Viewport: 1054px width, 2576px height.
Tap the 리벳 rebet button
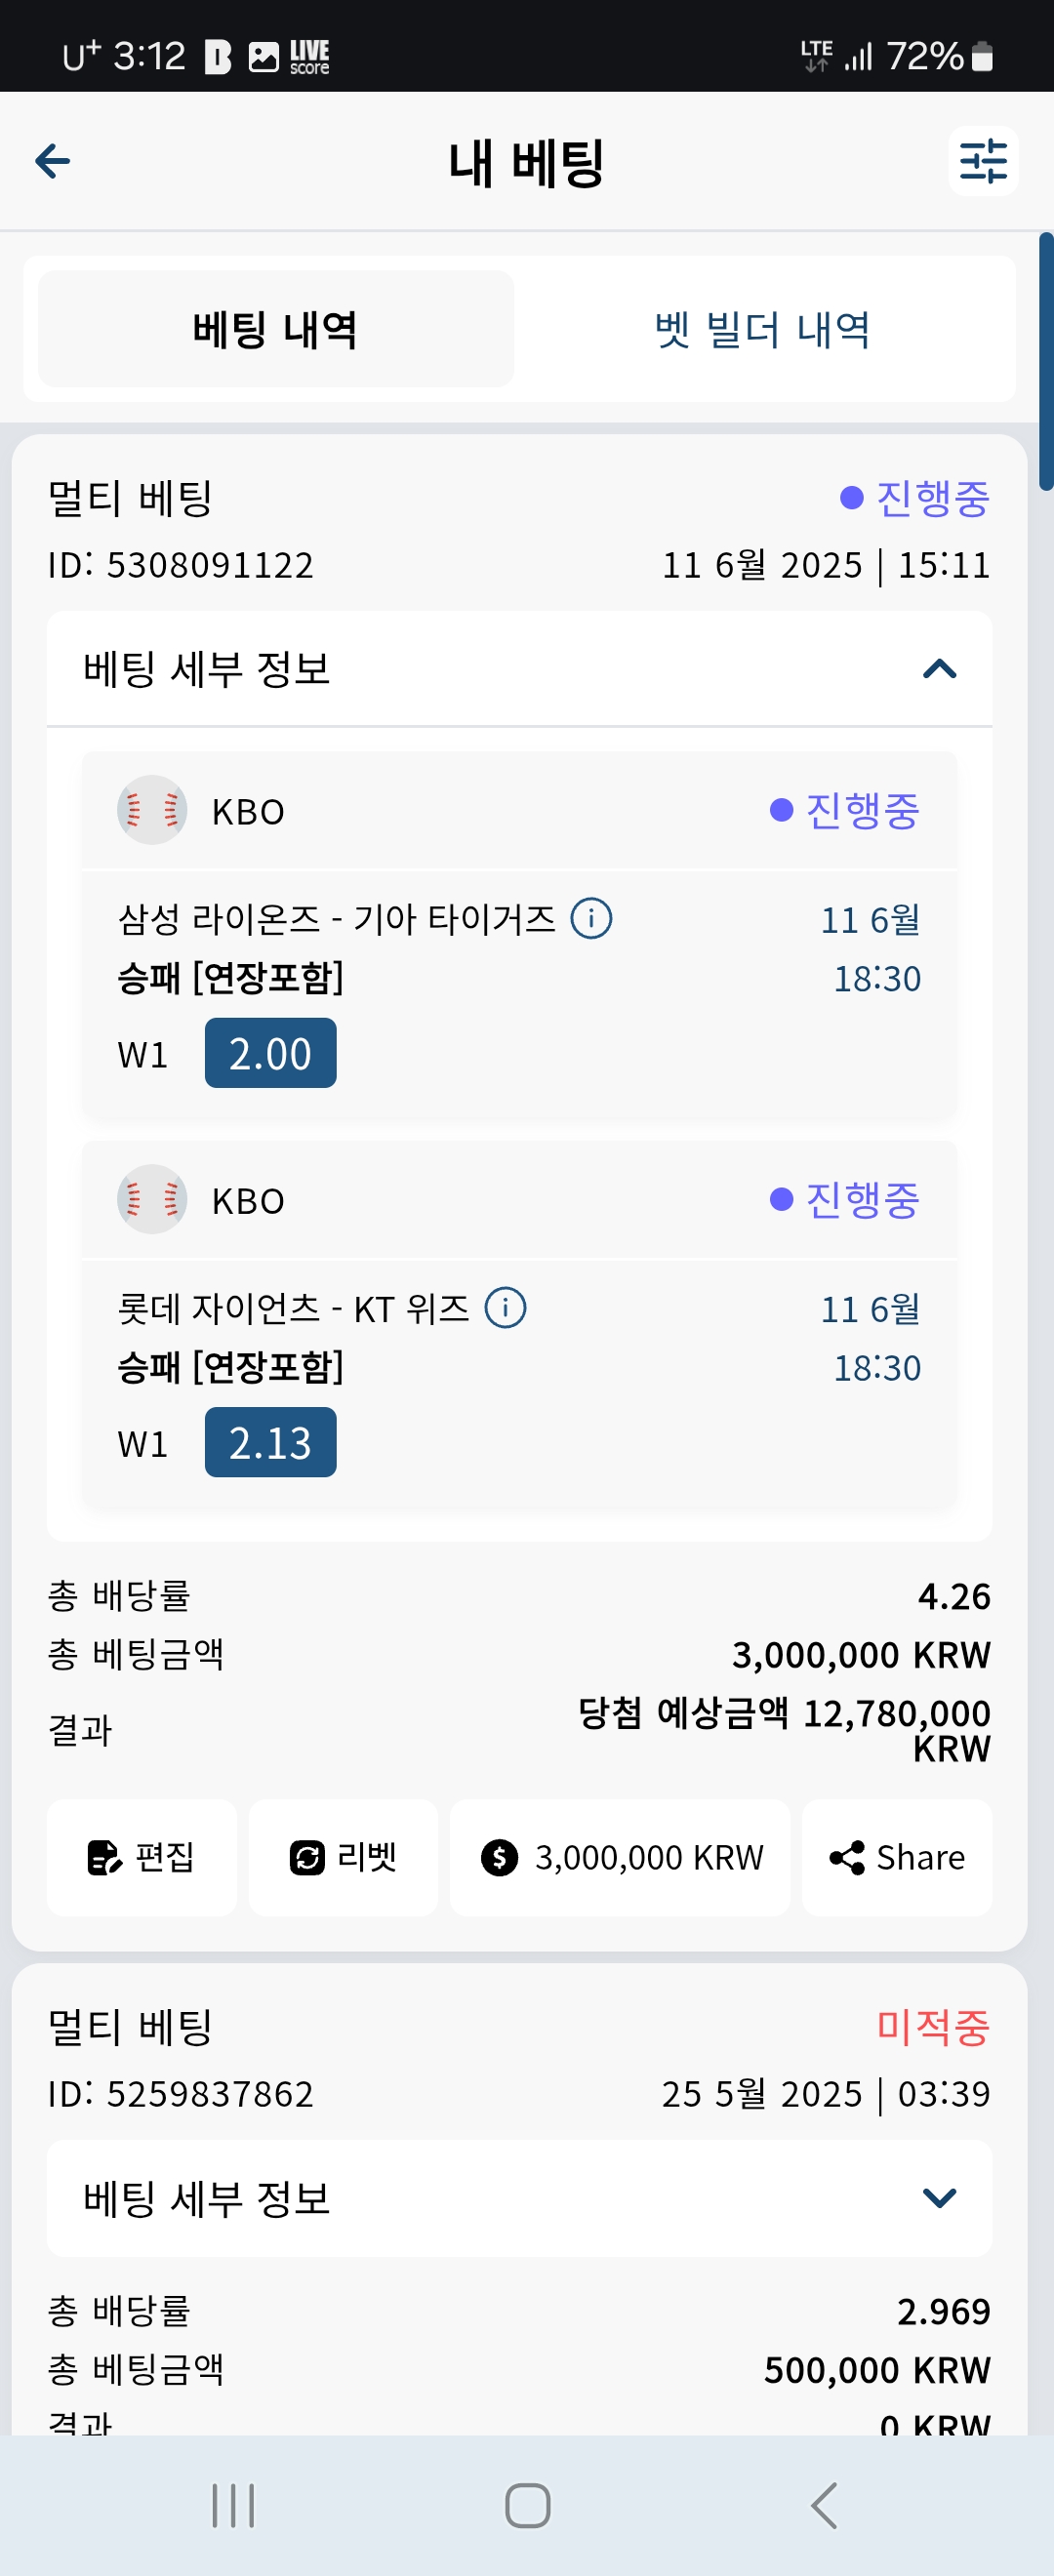pyautogui.click(x=343, y=1857)
